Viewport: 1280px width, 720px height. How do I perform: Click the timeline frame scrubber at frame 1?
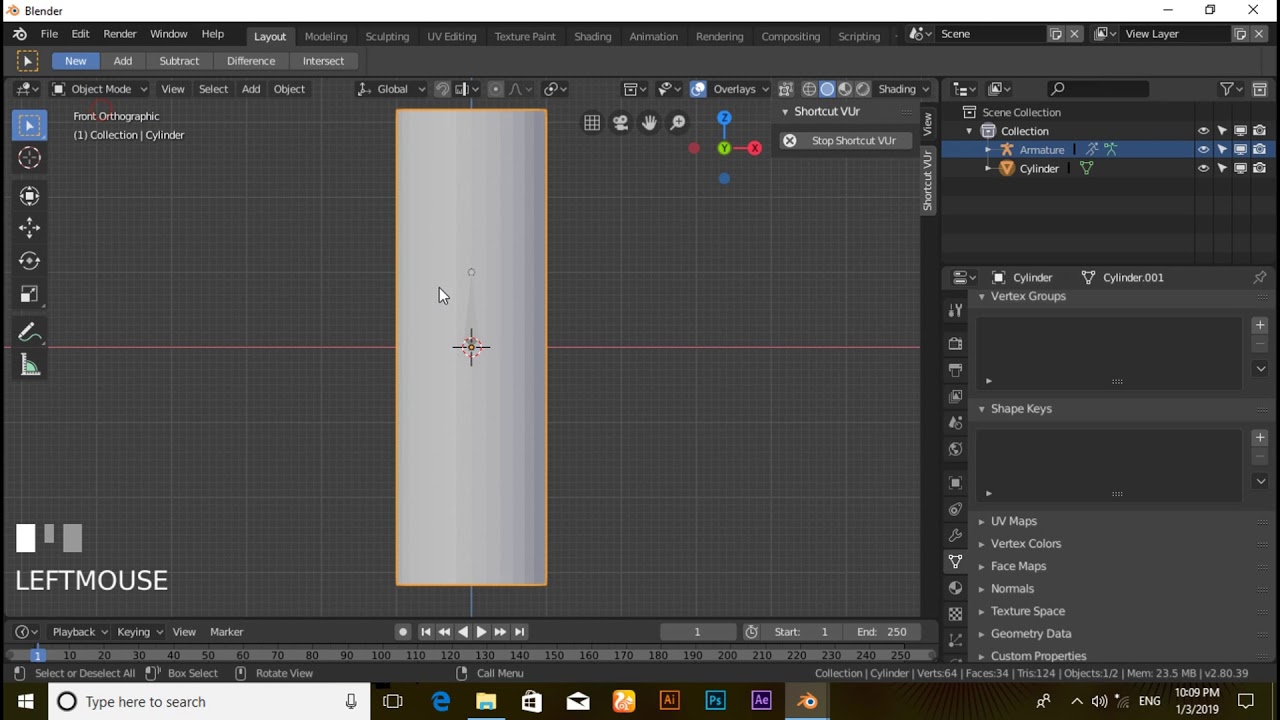click(37, 655)
